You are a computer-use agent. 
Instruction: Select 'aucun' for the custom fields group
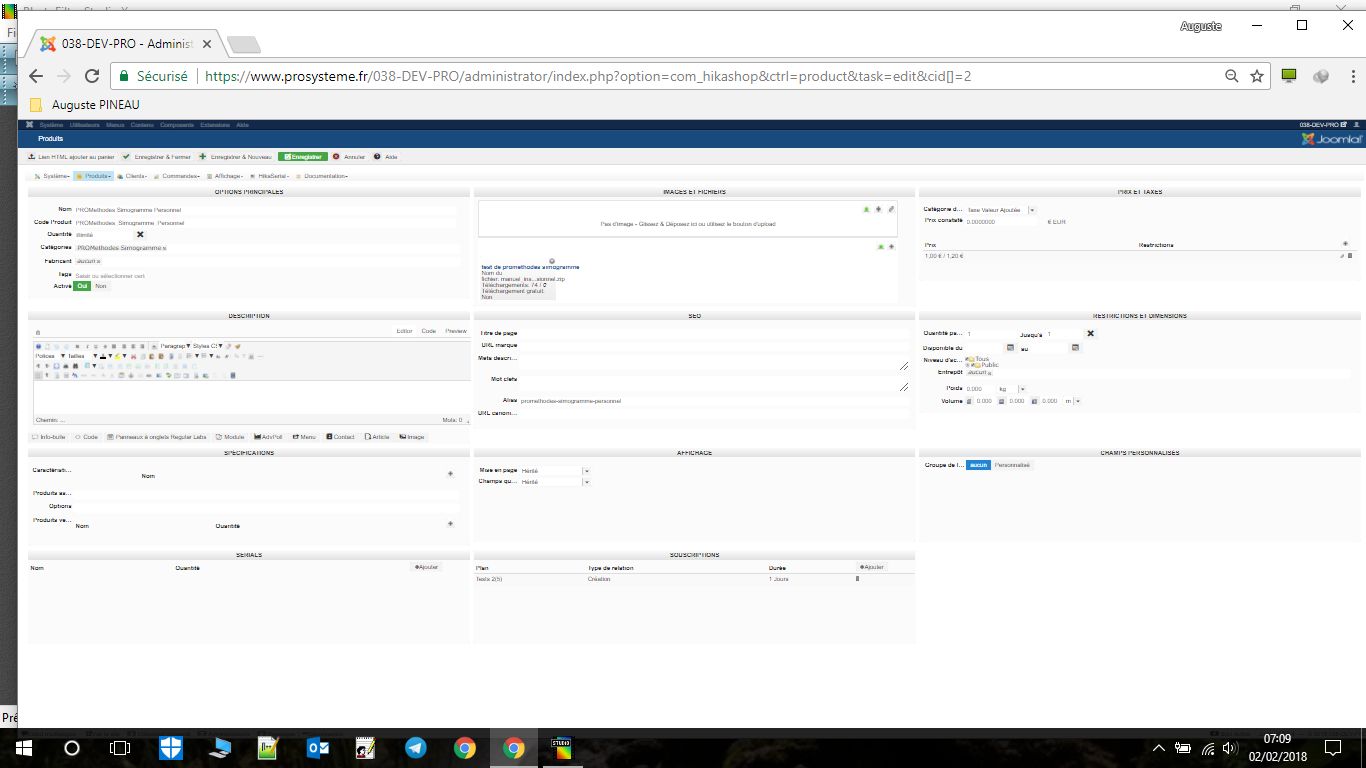click(x=978, y=465)
